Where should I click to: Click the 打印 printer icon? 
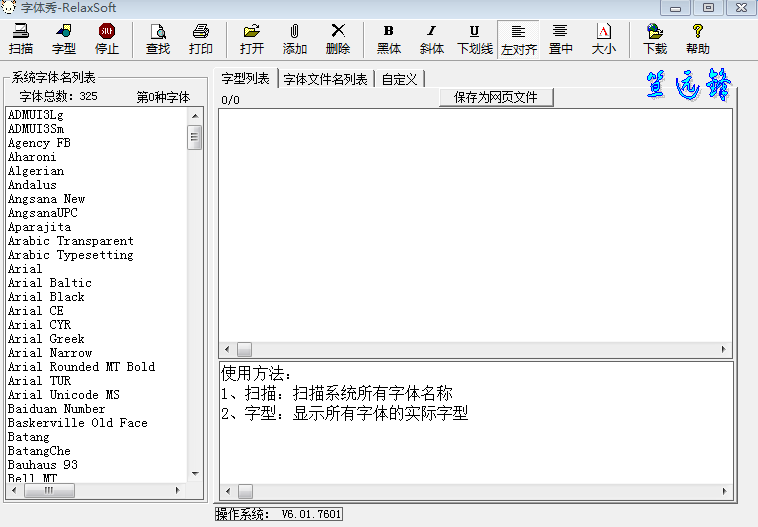[x=201, y=39]
